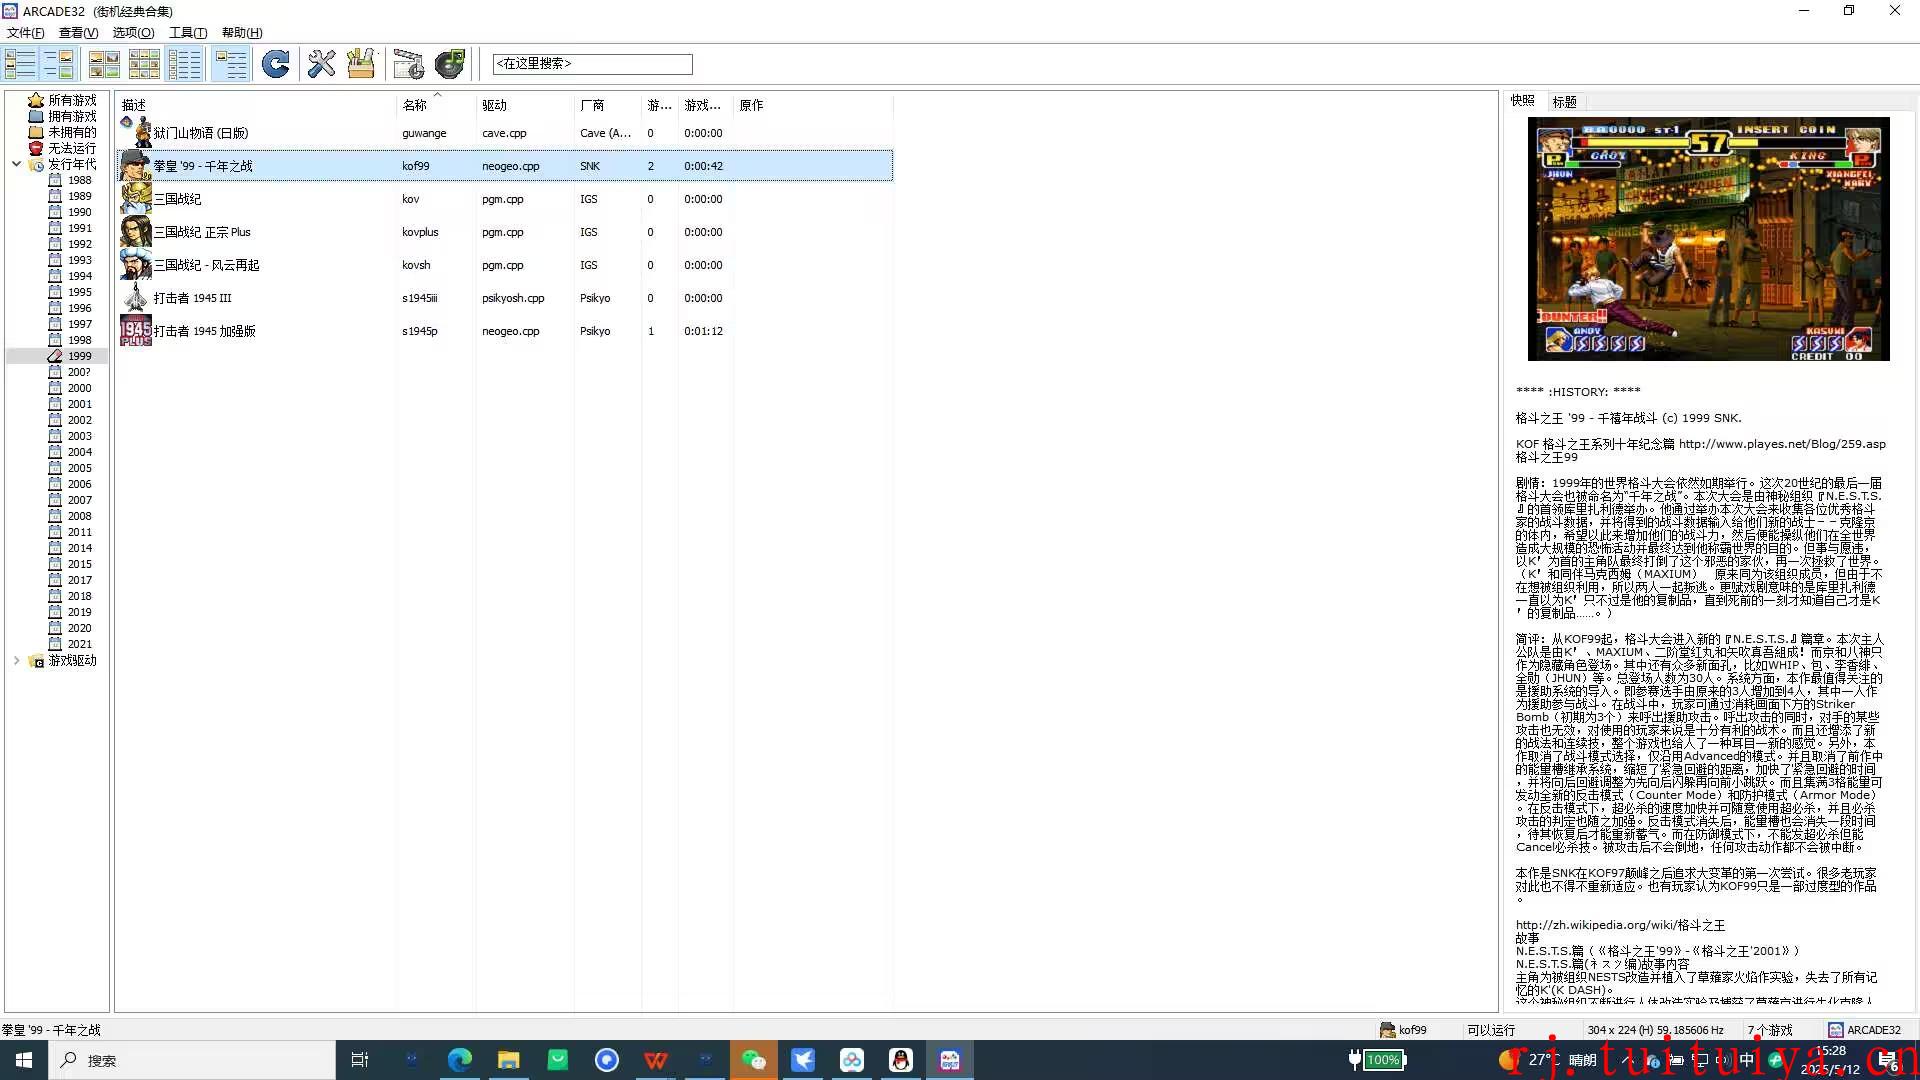Select year 1994 folder
The image size is (1920, 1080).
[80, 276]
